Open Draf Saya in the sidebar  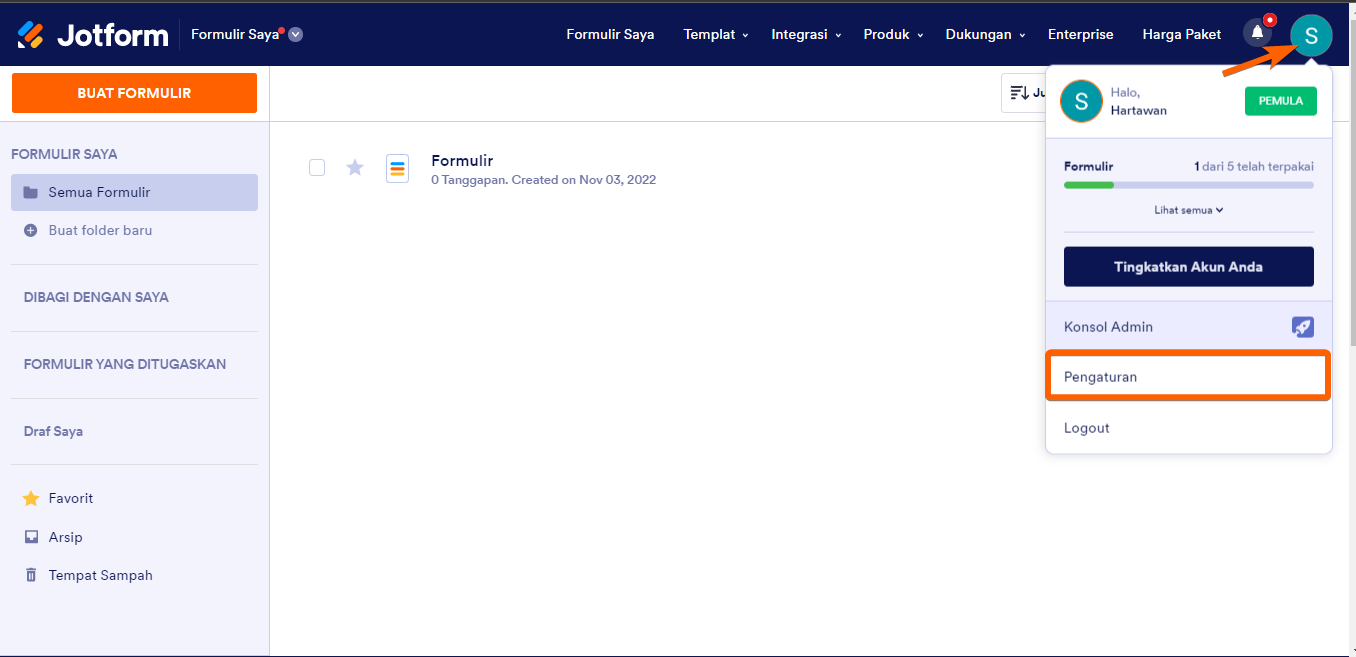(53, 431)
